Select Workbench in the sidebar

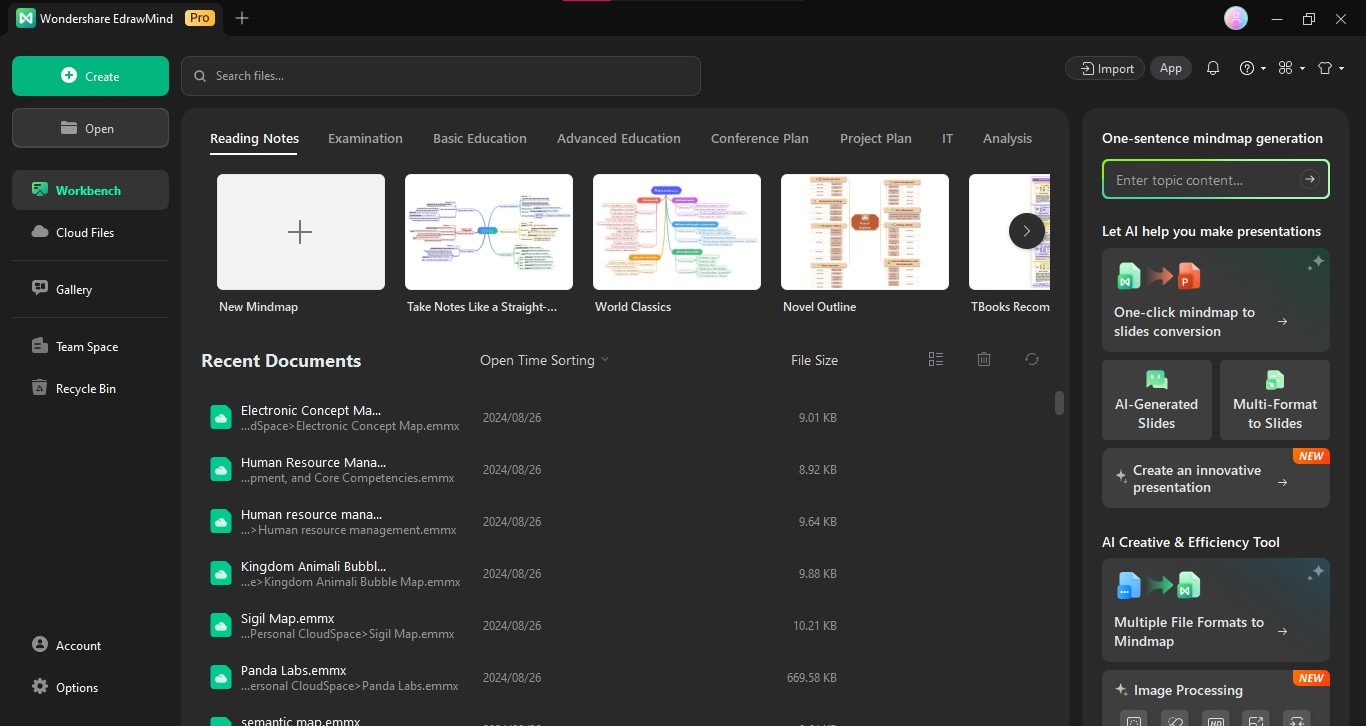tap(90, 190)
